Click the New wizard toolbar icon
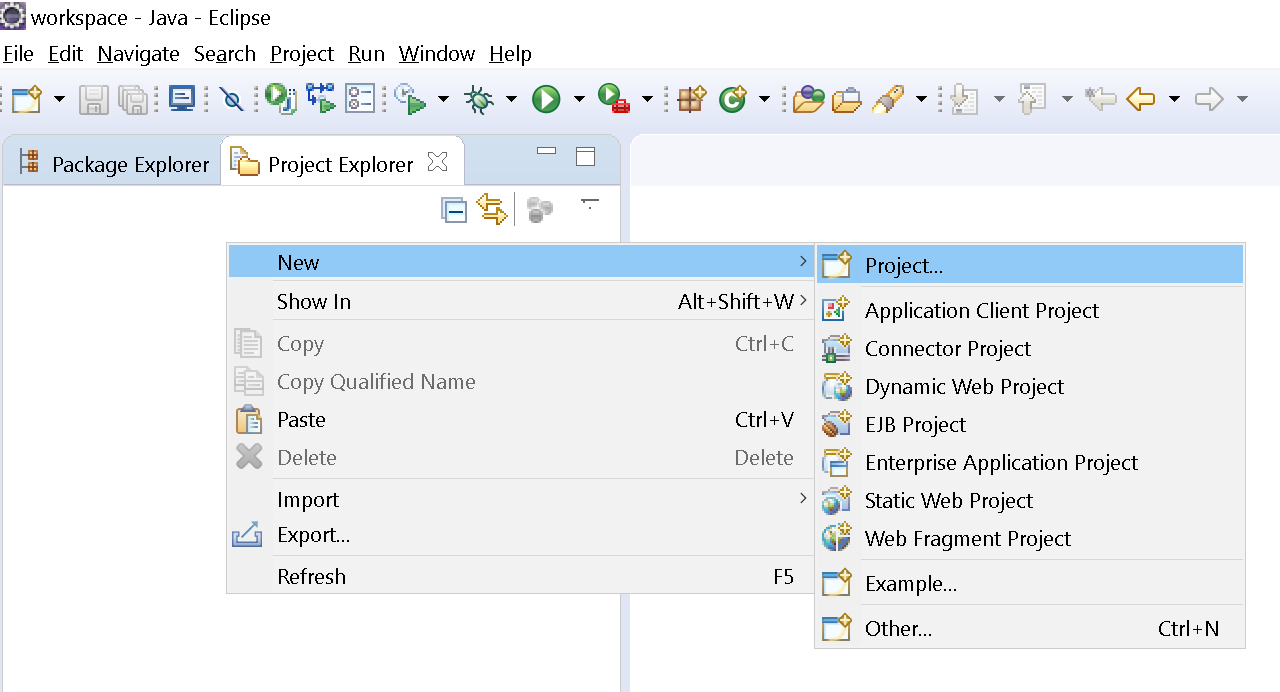This screenshot has width=1280, height=692. pos(27,98)
